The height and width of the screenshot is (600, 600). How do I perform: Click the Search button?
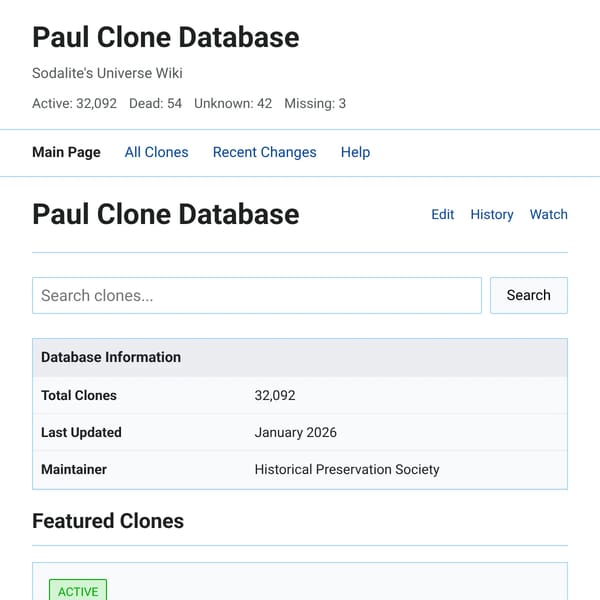[529, 295]
